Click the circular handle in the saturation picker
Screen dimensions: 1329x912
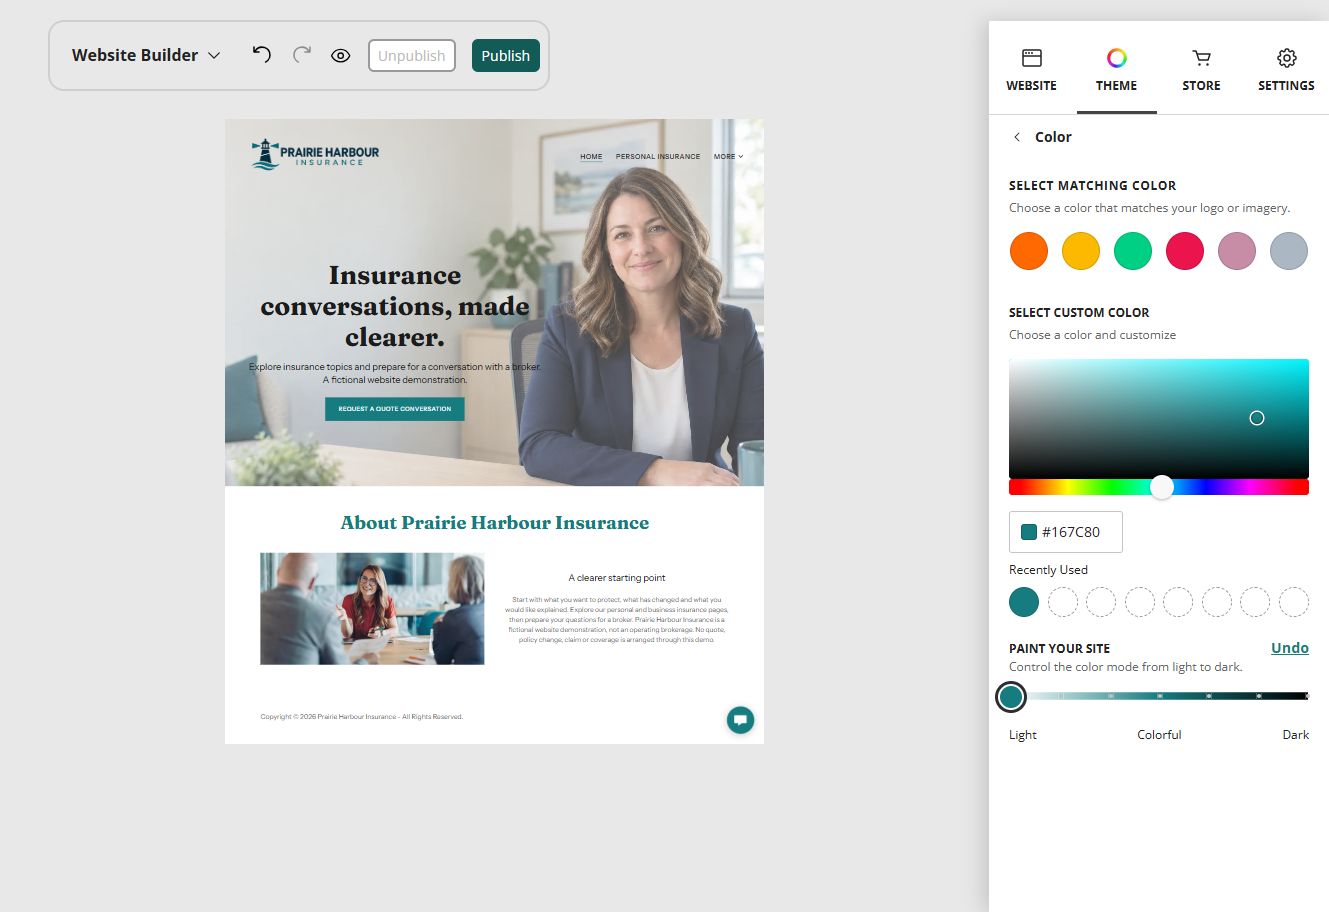1257,418
